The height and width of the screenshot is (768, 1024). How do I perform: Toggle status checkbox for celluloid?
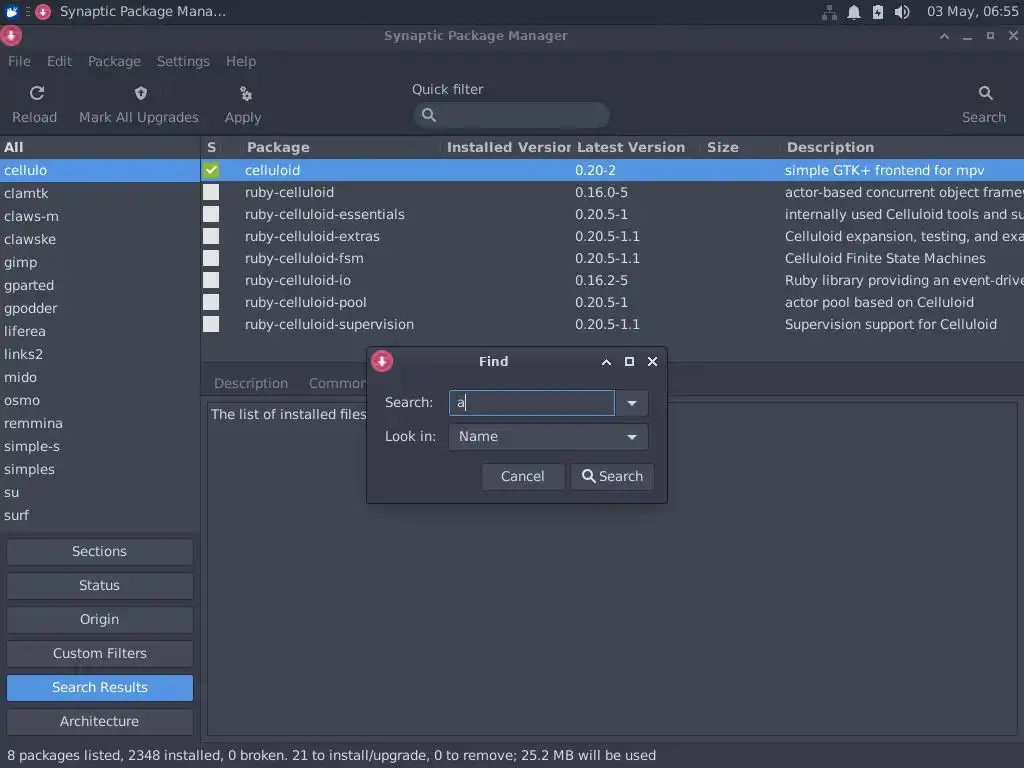(211, 170)
